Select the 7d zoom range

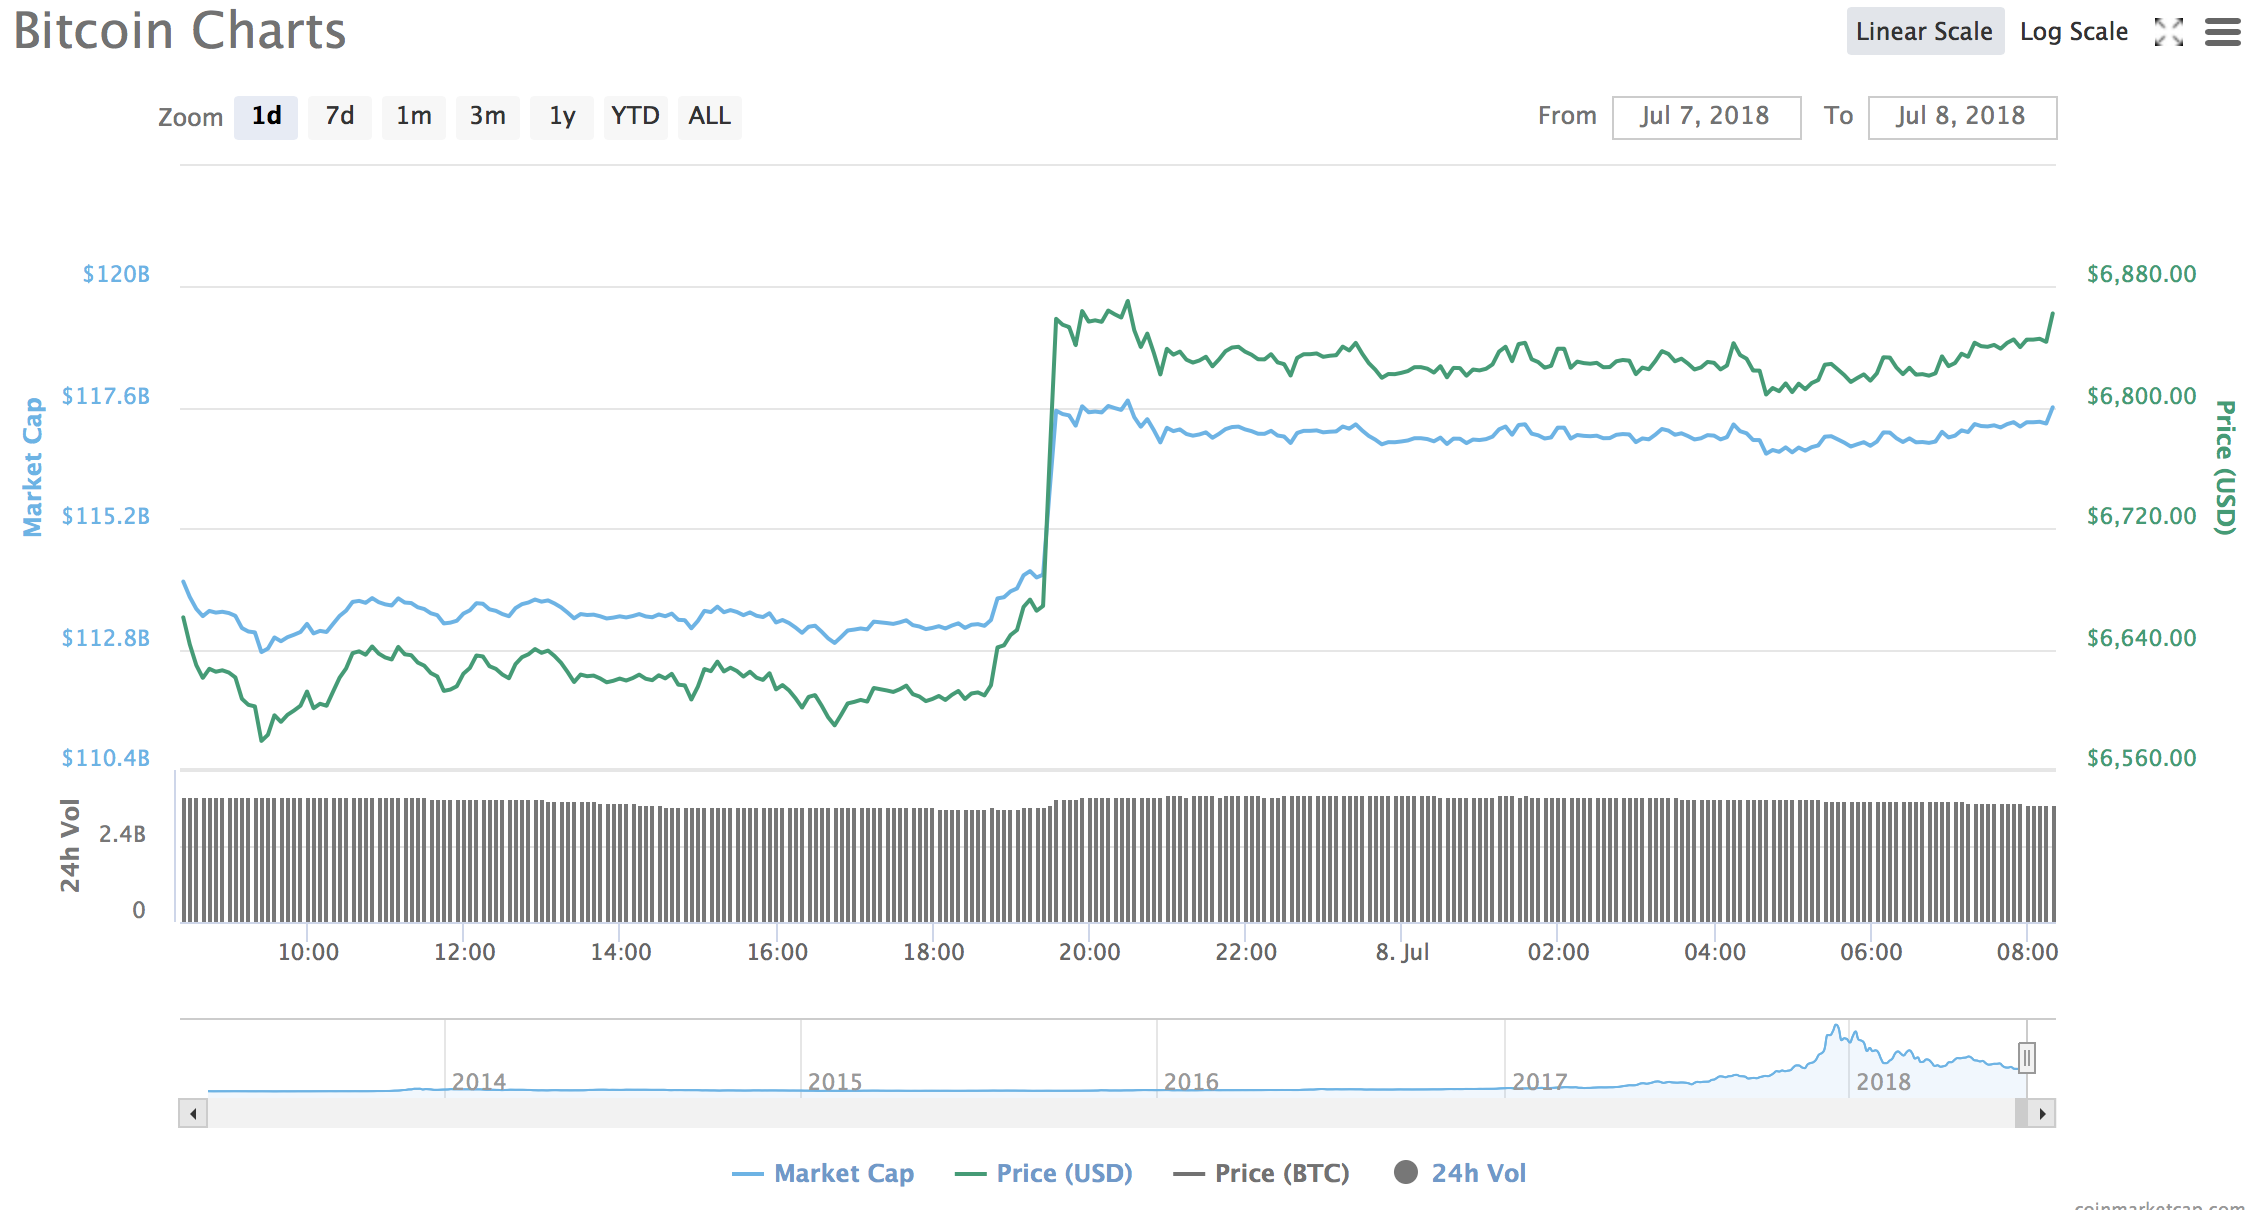click(x=340, y=116)
